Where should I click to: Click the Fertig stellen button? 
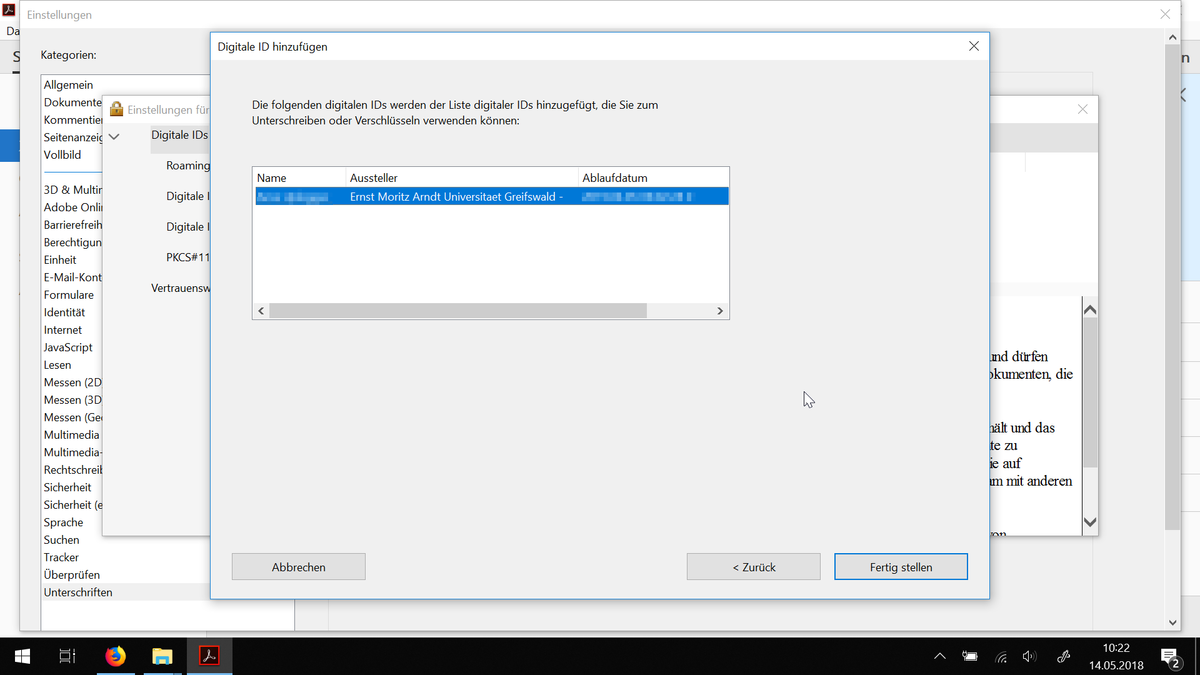900,567
